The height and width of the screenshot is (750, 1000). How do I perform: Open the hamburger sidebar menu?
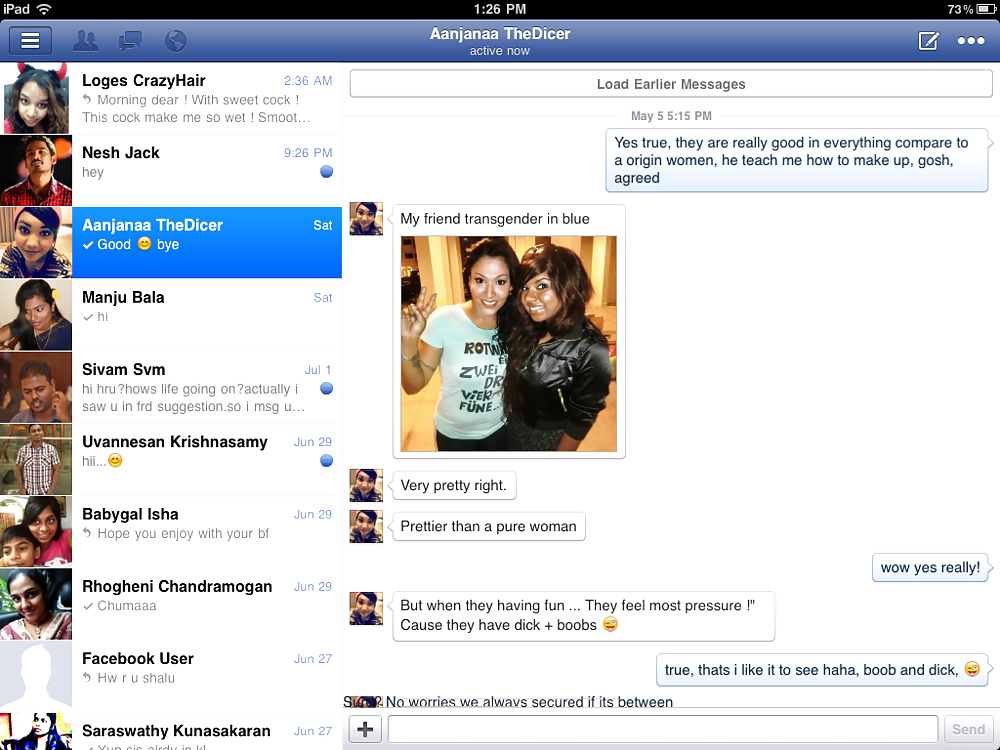point(30,41)
